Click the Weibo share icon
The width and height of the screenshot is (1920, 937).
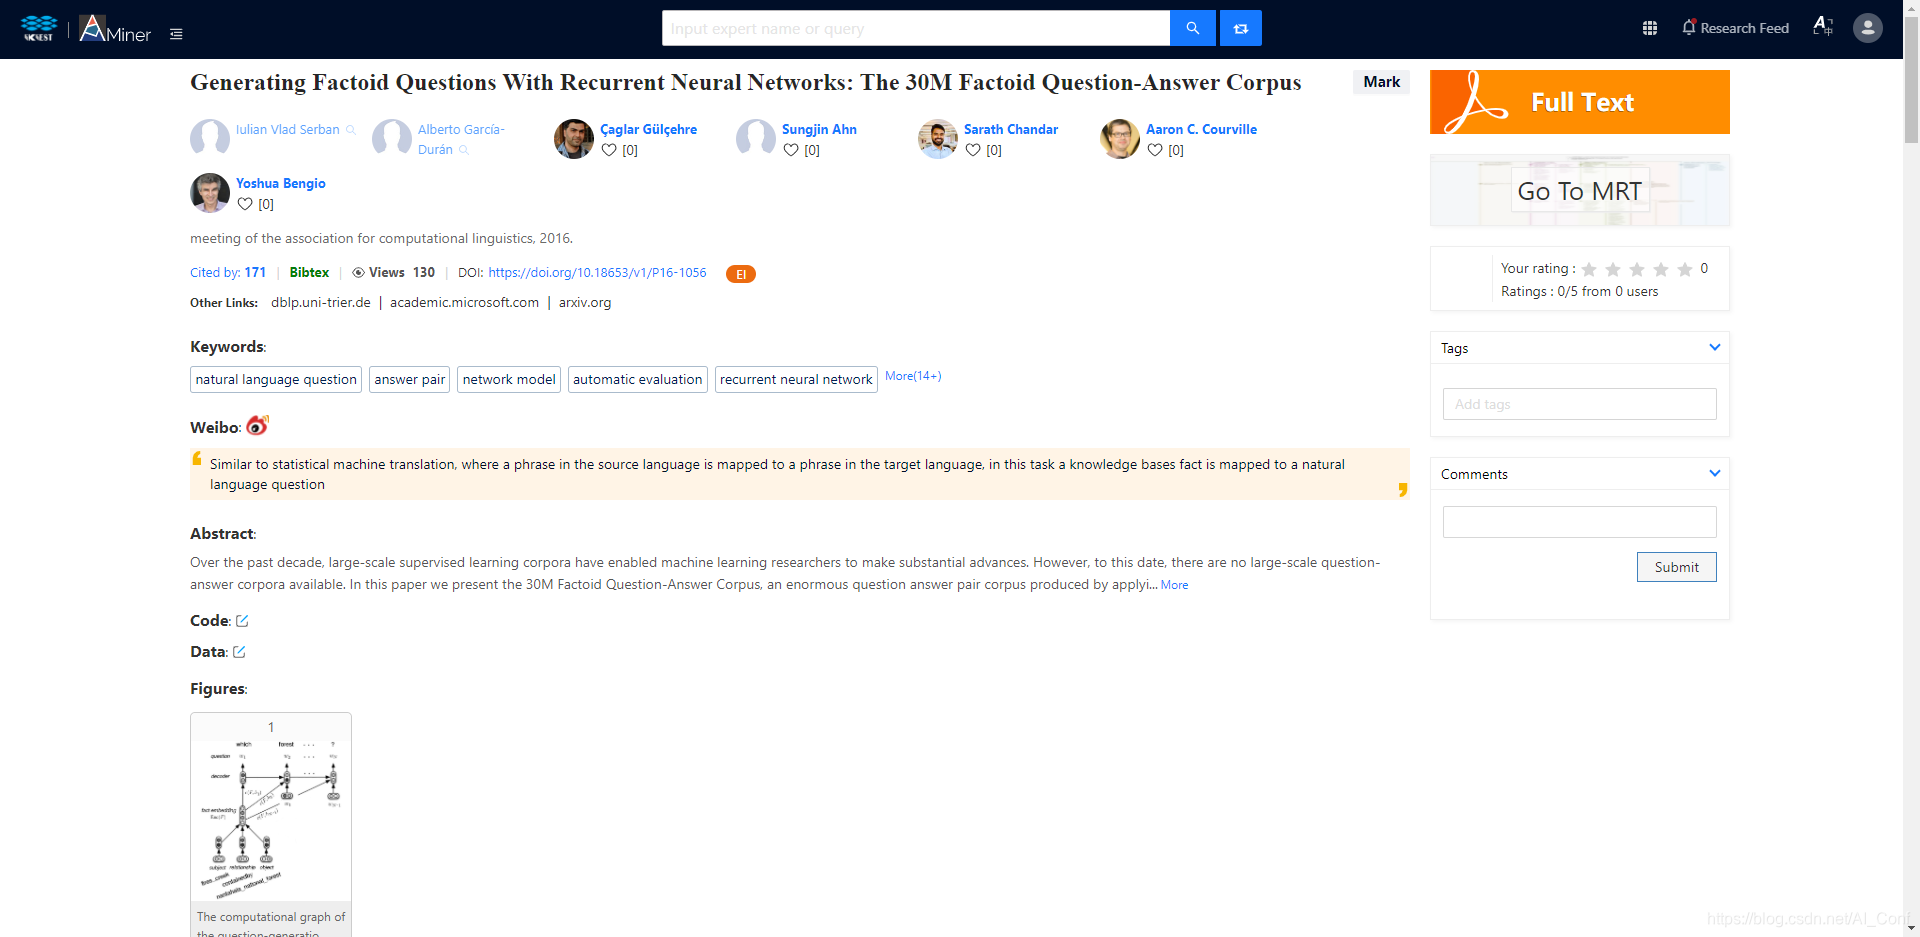(x=258, y=425)
